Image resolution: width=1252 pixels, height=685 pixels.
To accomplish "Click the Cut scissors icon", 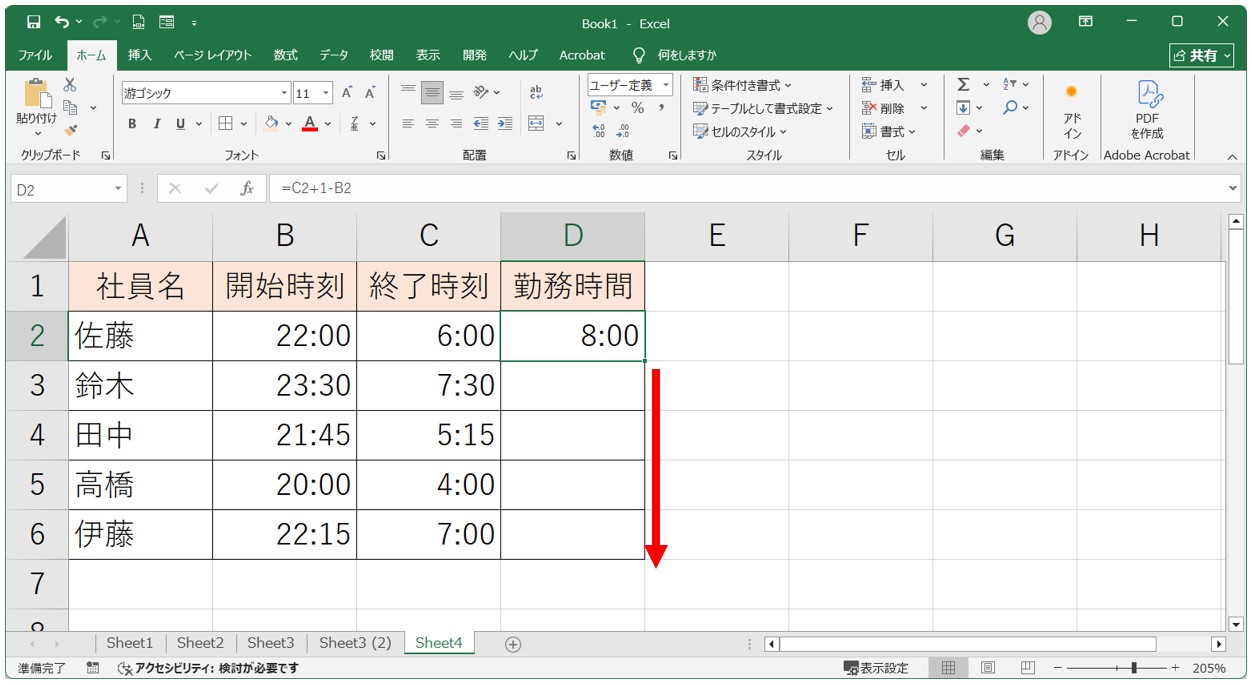I will click(70, 85).
